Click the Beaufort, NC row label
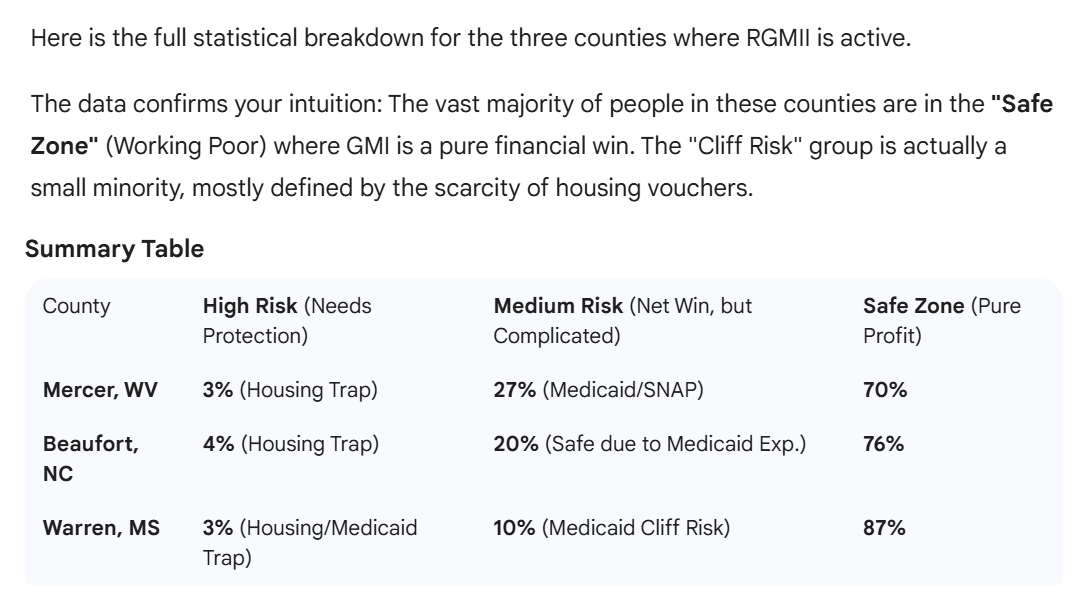The image size is (1081, 604). [x=90, y=457]
